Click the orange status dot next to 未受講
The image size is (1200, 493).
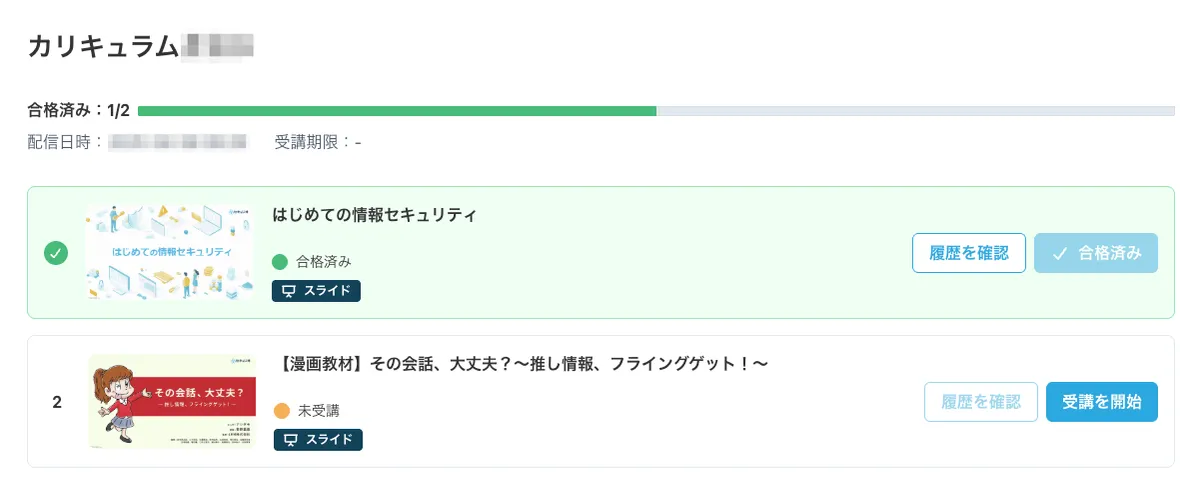[282, 411]
